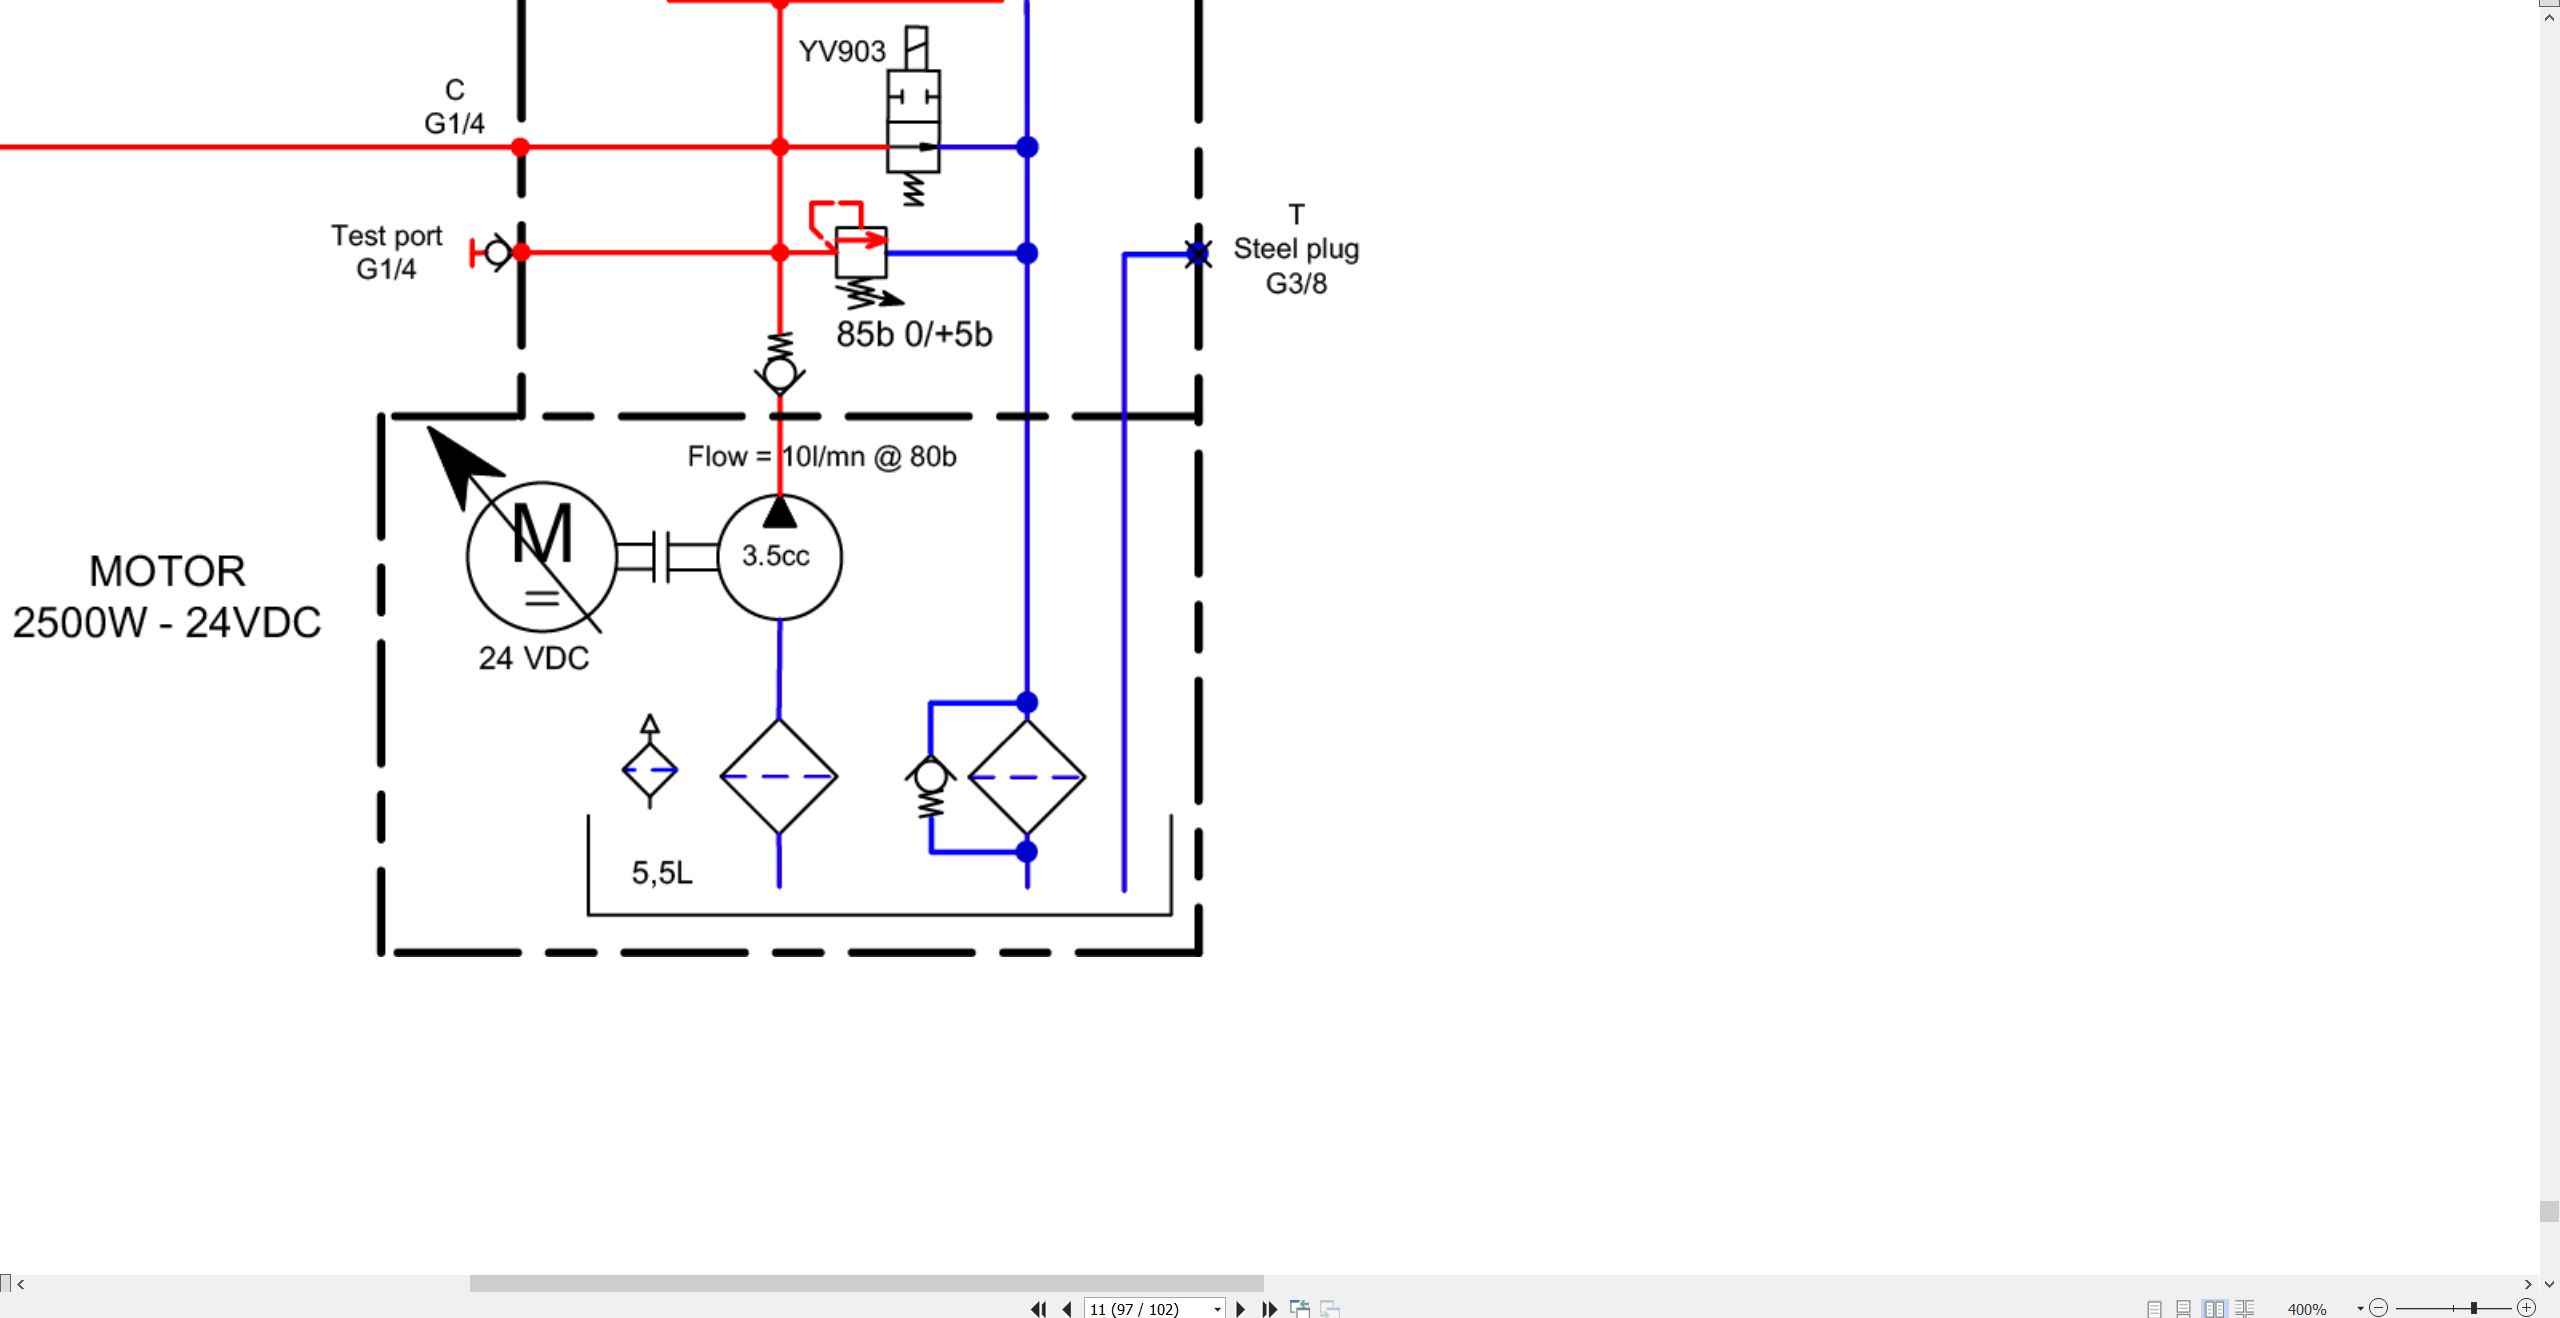This screenshot has width=2560, height=1318.
Task: Click the '24 VDC' motor label
Action: [534, 658]
